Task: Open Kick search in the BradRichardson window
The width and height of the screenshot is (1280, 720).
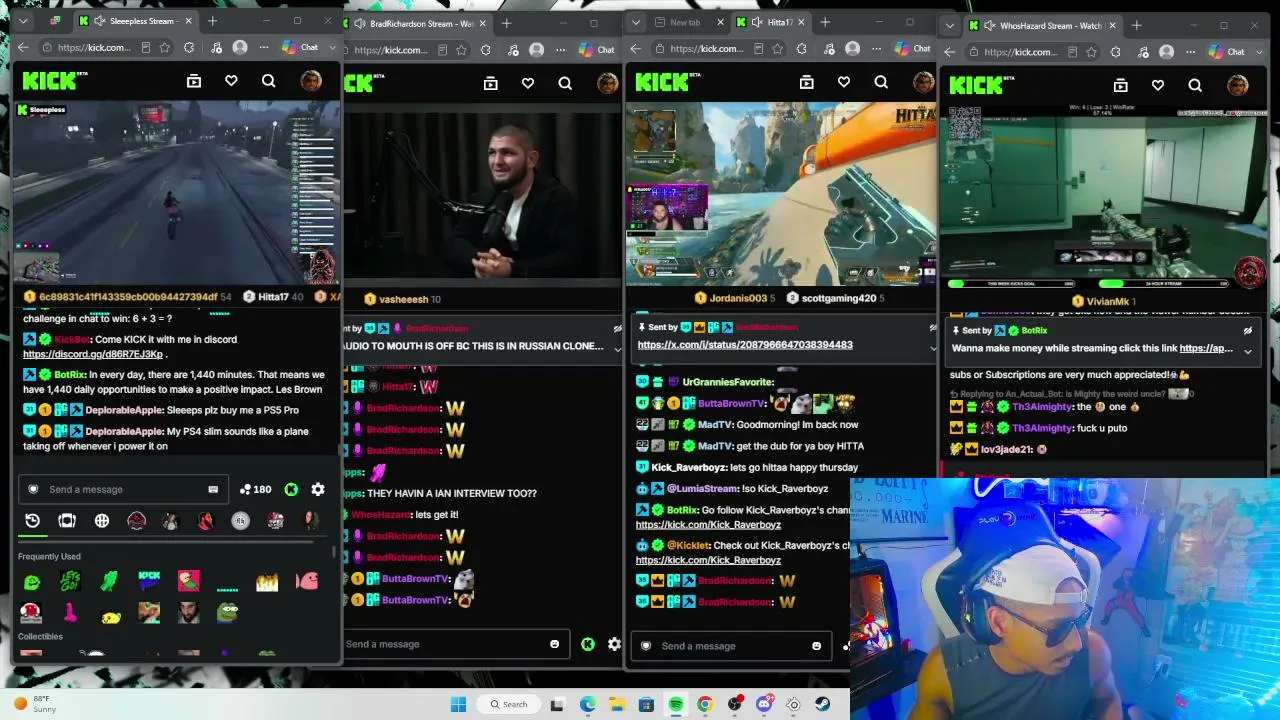Action: (565, 84)
